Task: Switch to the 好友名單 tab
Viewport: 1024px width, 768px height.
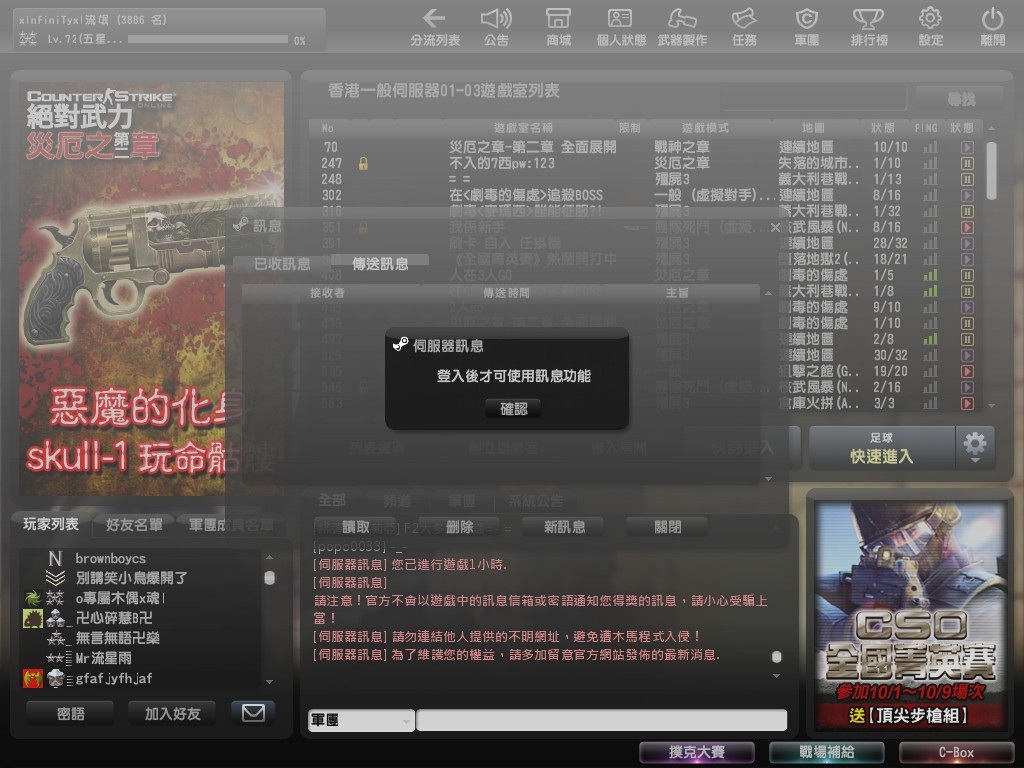Action: [x=134, y=525]
